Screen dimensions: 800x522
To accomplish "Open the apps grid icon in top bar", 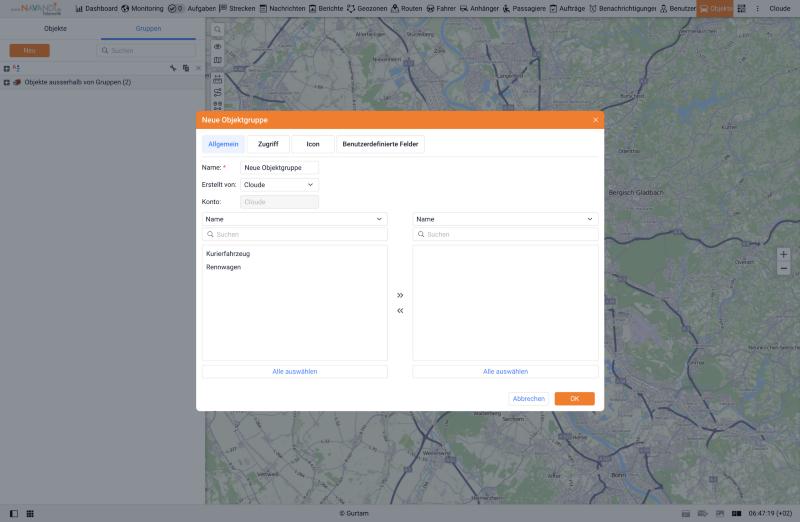I will (x=741, y=9).
